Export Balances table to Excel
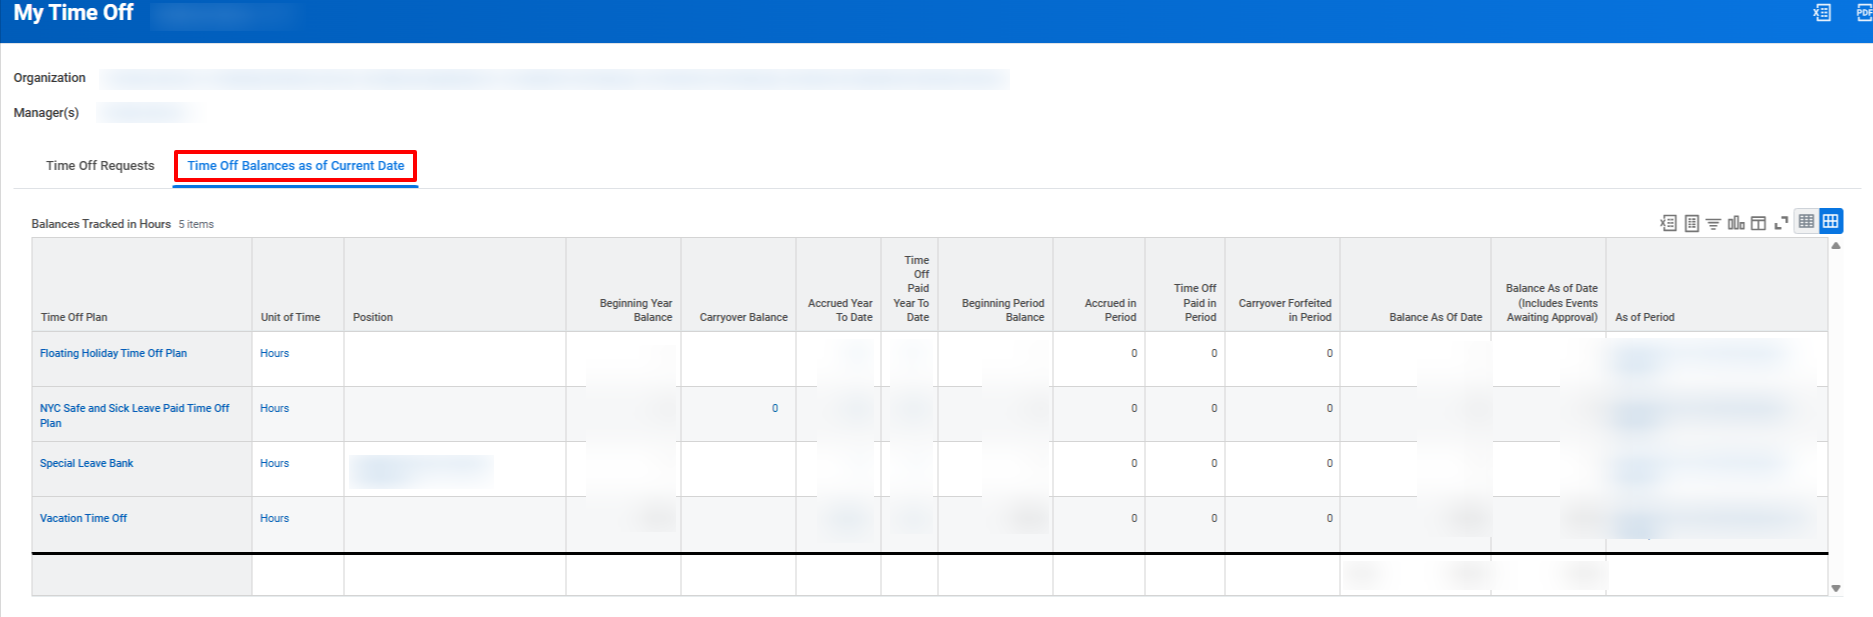Image resolution: width=1873 pixels, height=617 pixels. click(x=1668, y=223)
